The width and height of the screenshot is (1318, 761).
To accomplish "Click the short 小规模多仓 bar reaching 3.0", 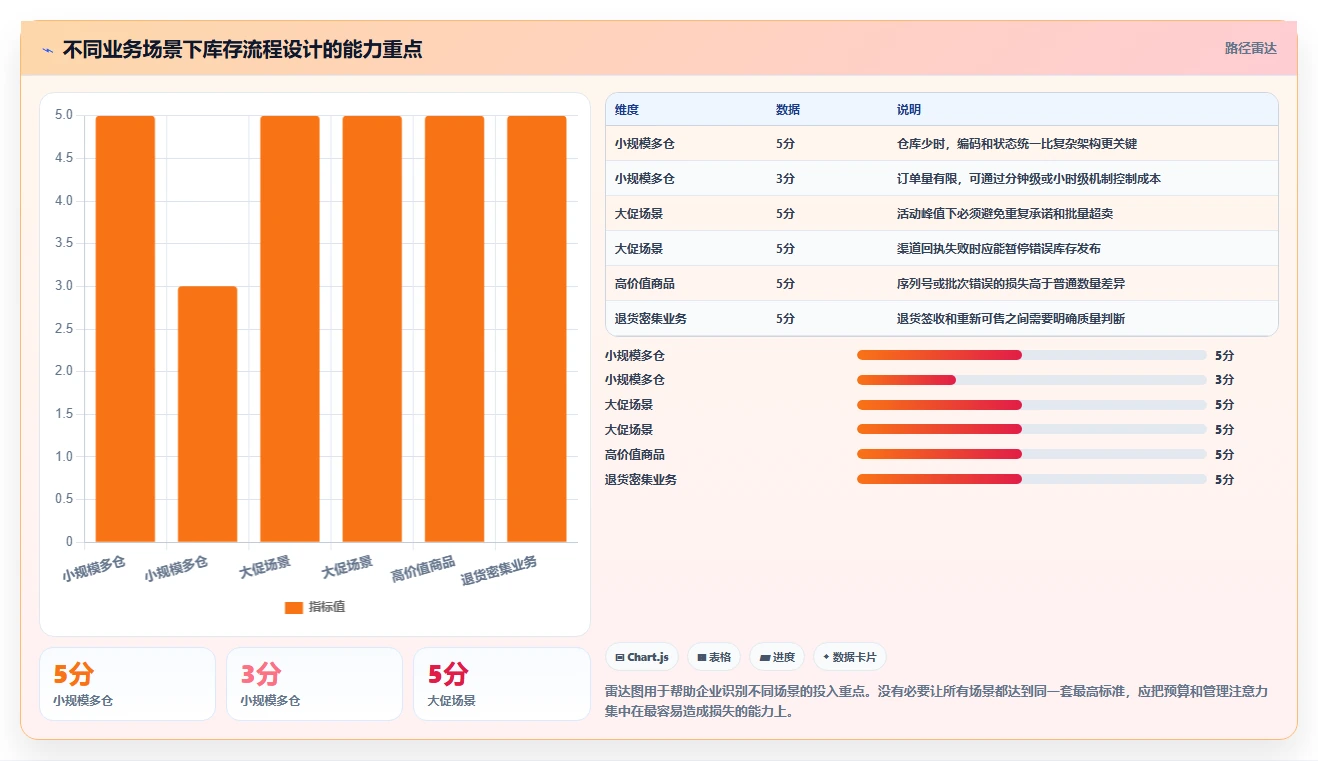I will pyautogui.click(x=207, y=414).
